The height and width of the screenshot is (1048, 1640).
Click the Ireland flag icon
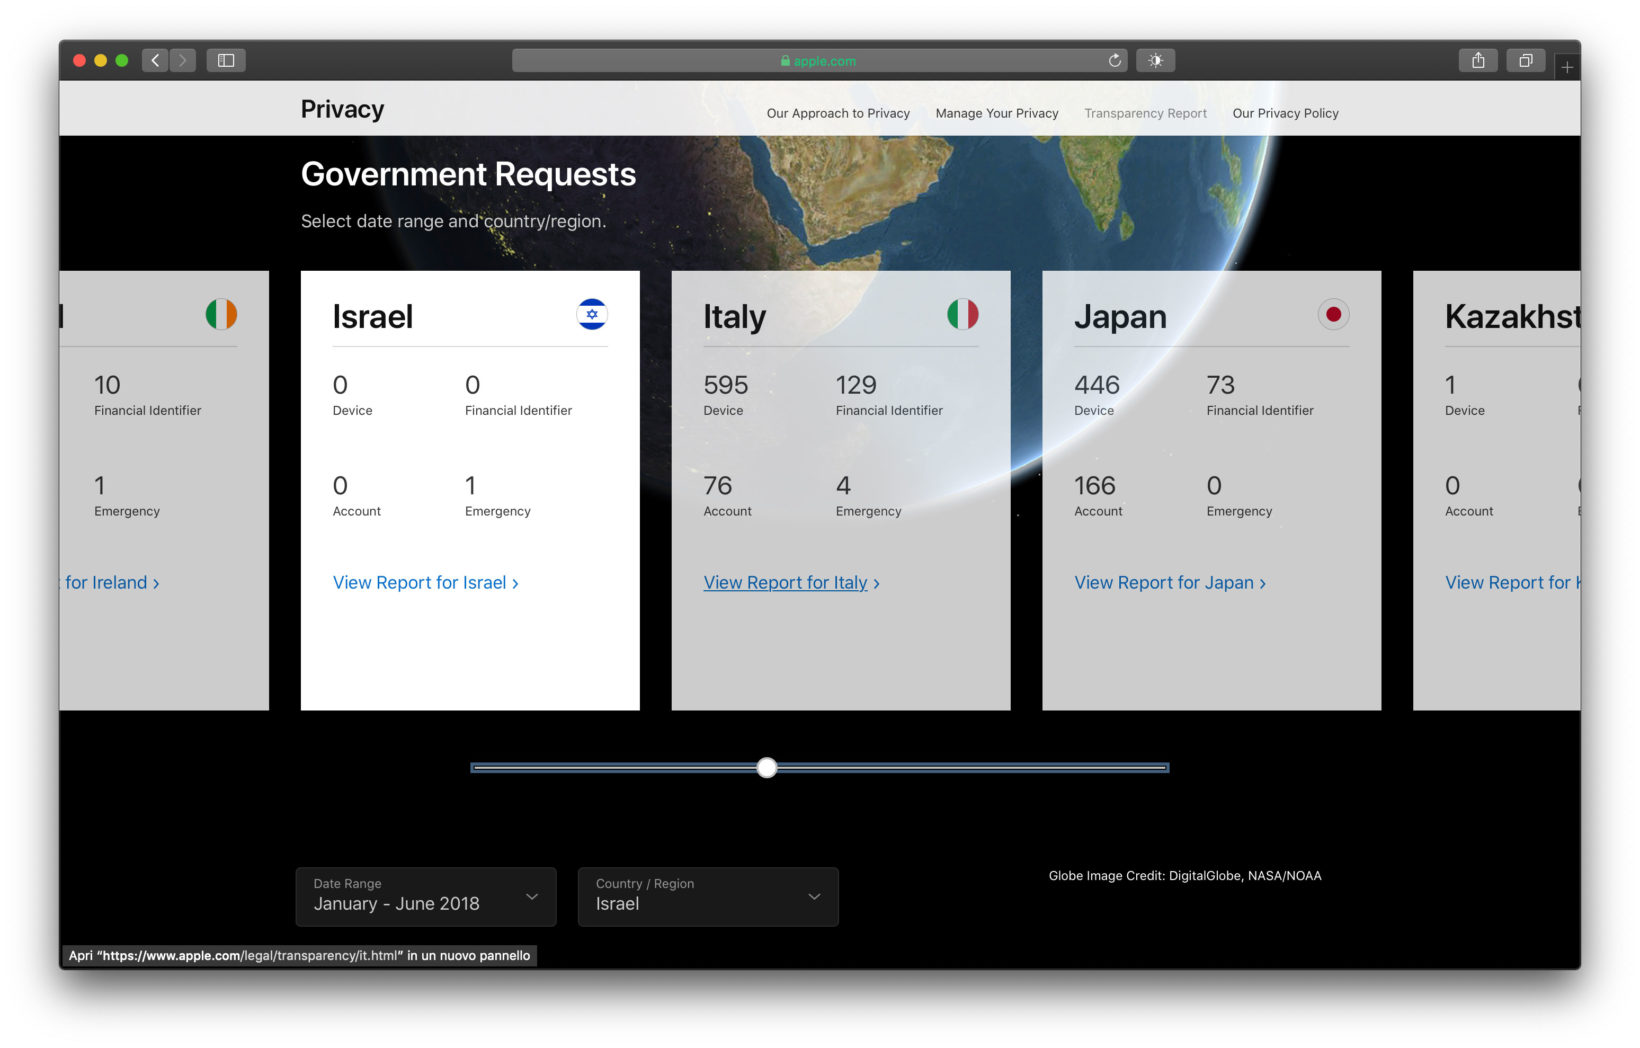coord(221,315)
